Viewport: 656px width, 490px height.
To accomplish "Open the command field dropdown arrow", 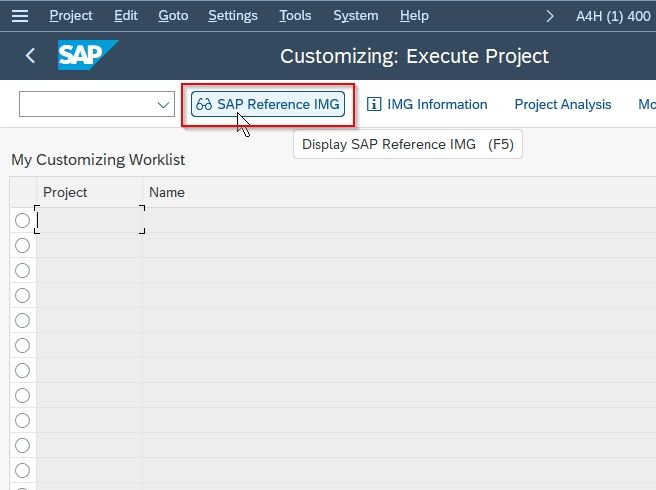I will (163, 105).
